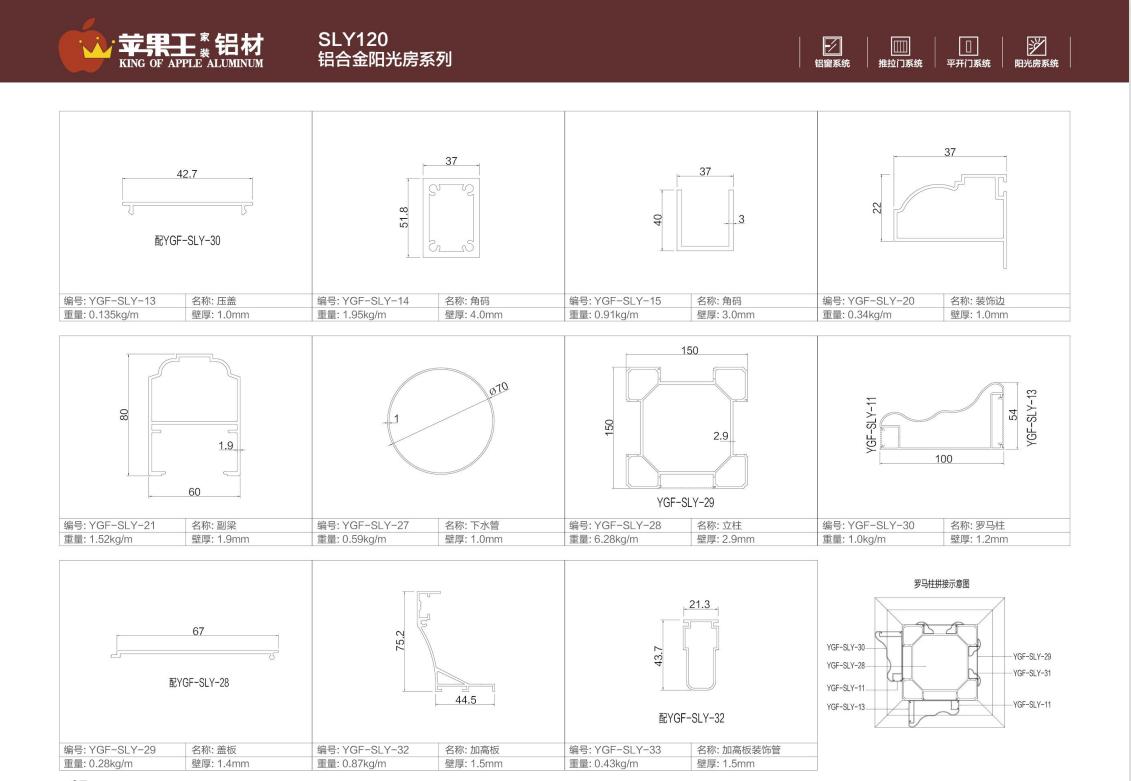Open the 铝窗系统 window icon
1131x781 pixels.
pyautogui.click(x=830, y=45)
